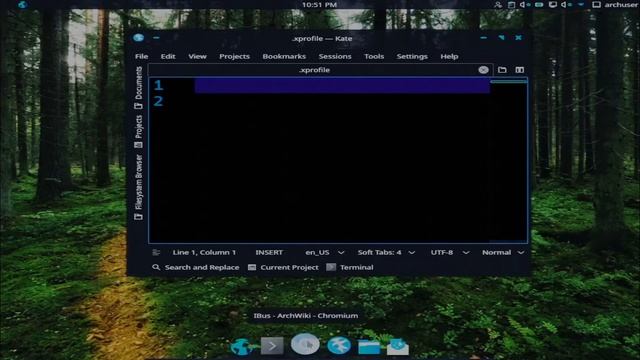Viewport: 640px width, 360px height.
Task: Click the display monitor icon in the system tray
Action: pyautogui.click(x=553, y=4)
